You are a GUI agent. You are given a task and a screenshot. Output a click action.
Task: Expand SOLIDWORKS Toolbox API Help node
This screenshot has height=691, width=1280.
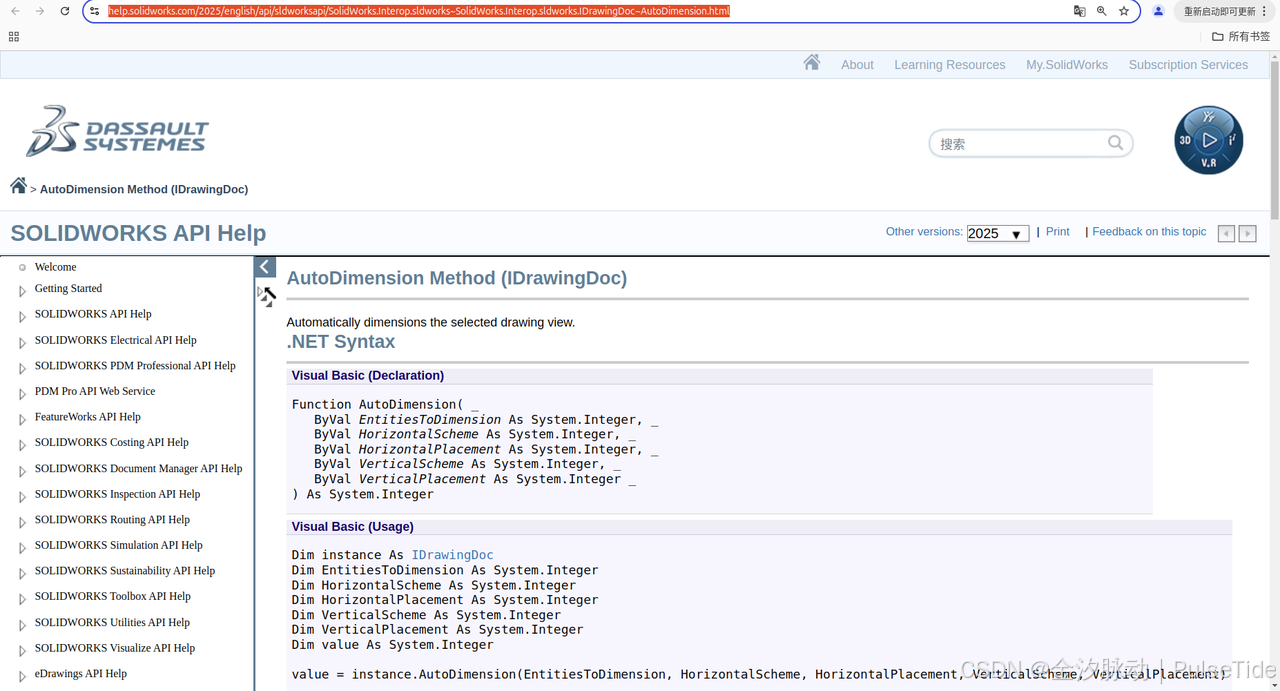click(x=22, y=599)
